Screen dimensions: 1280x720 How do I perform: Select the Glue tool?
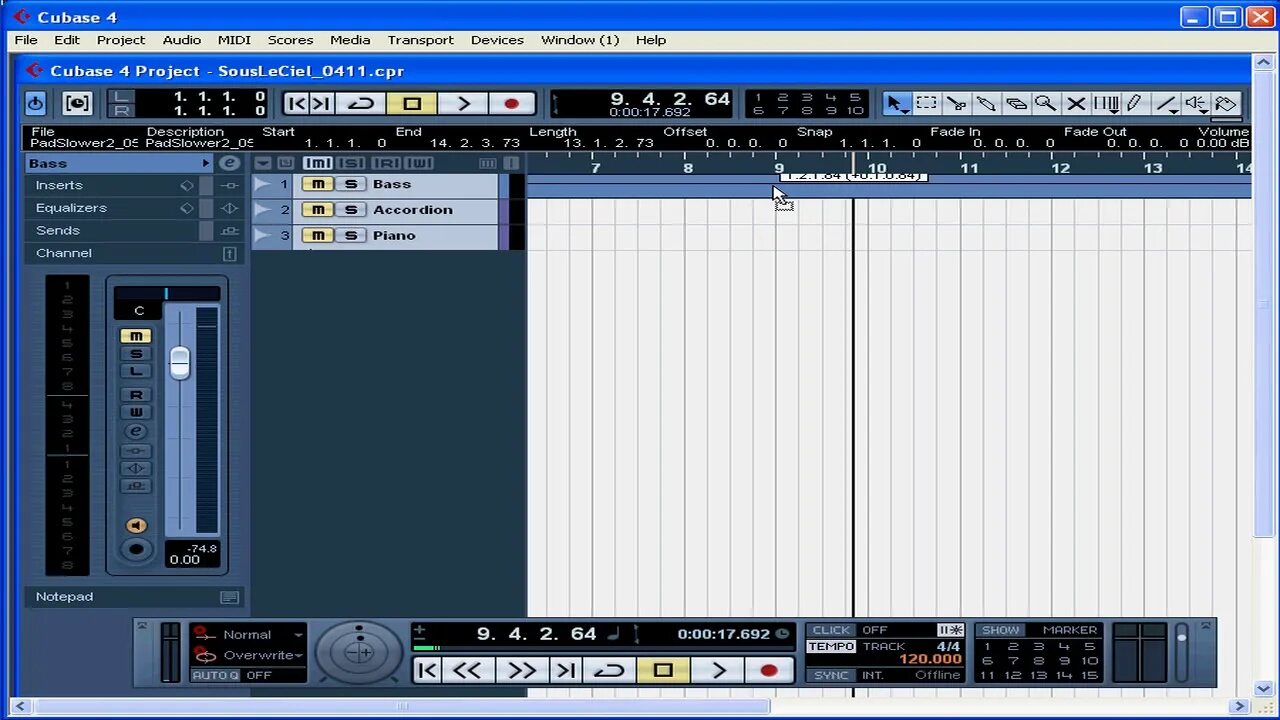[986, 103]
